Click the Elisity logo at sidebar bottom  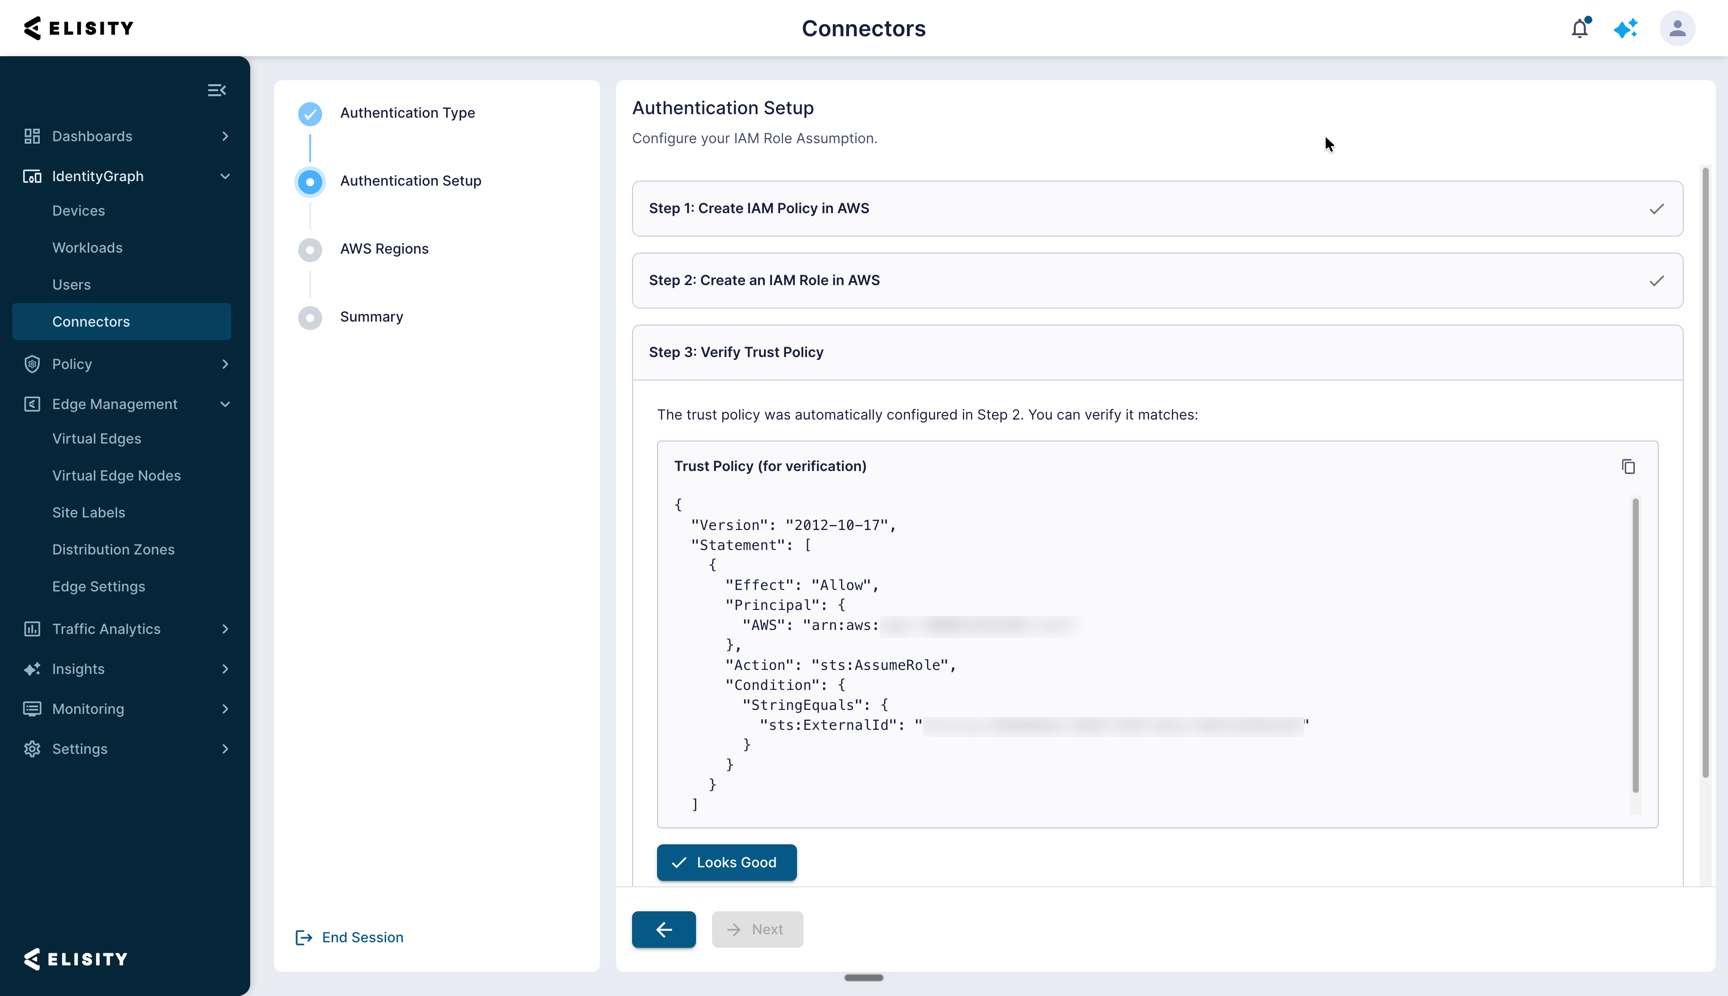coord(76,959)
